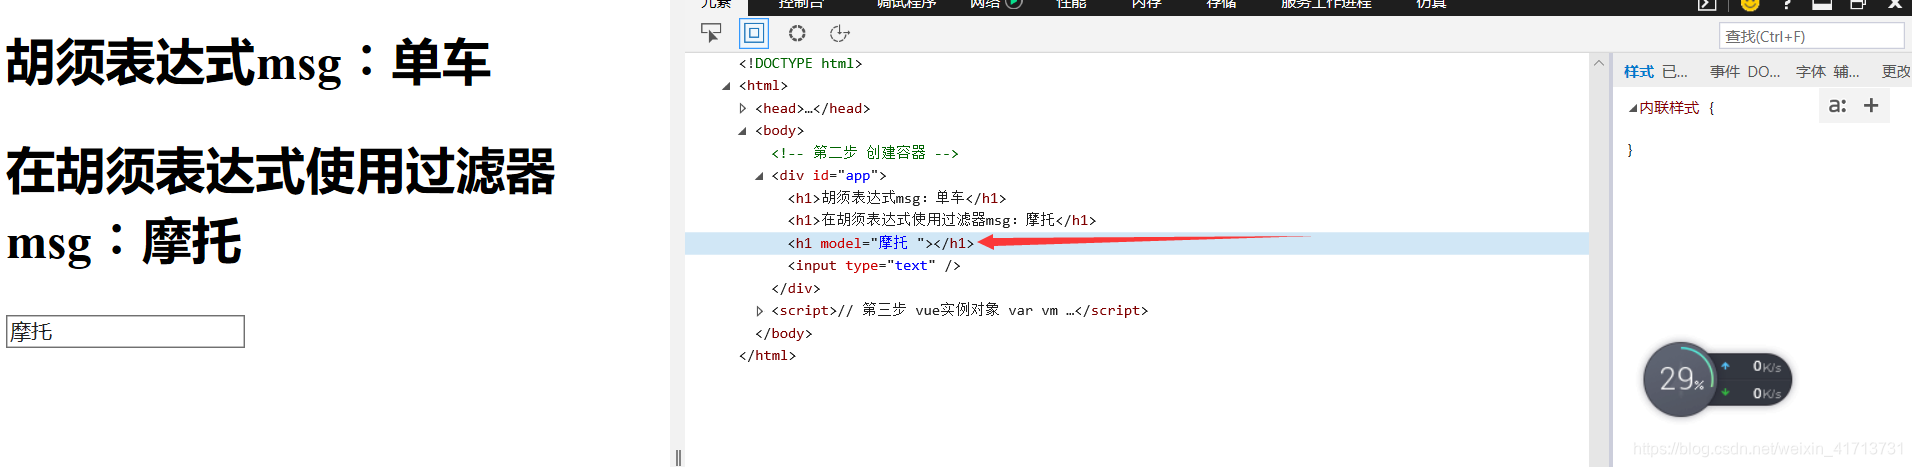Image resolution: width=1912 pixels, height=467 pixels.
Task: Collapse the 内联样式 section
Action: coord(1633,108)
